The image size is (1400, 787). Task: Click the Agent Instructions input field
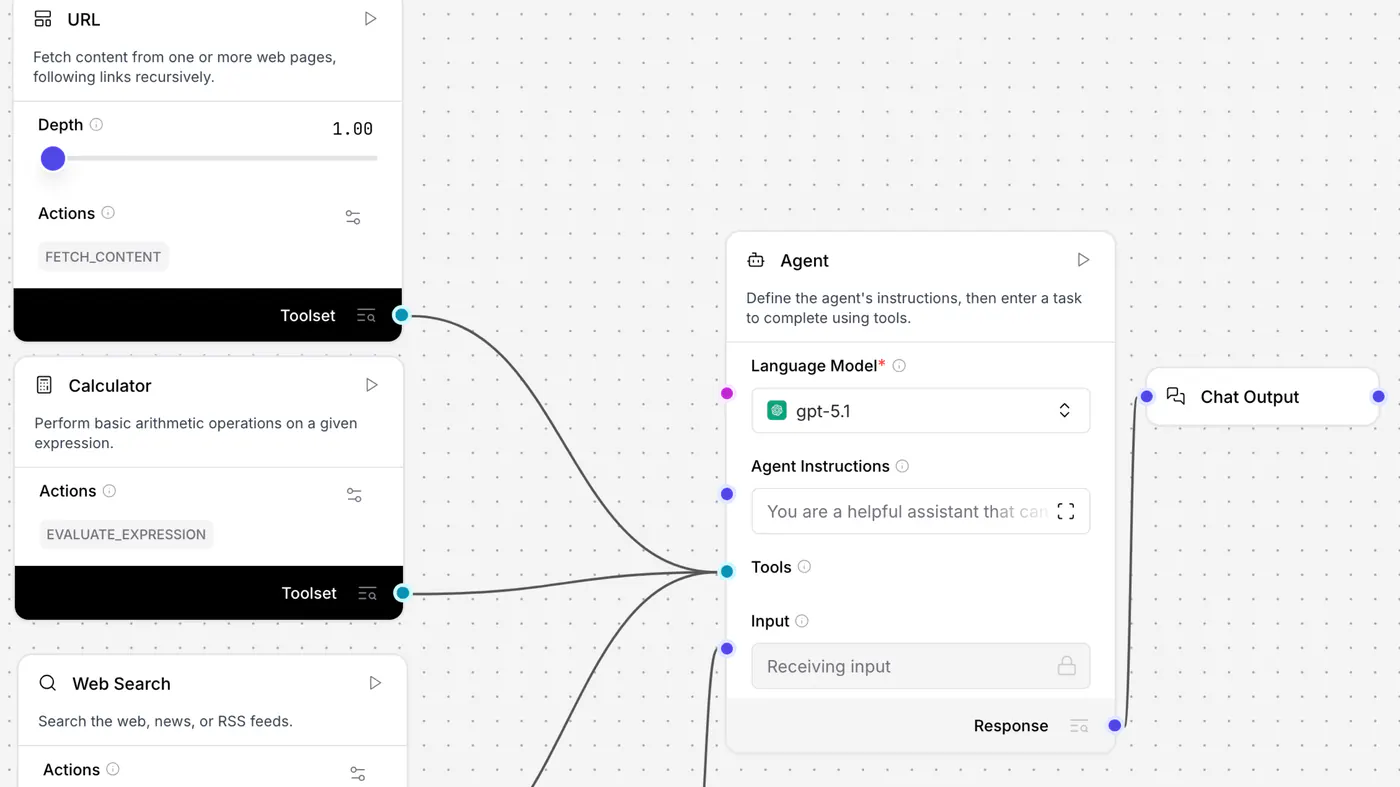(x=920, y=511)
